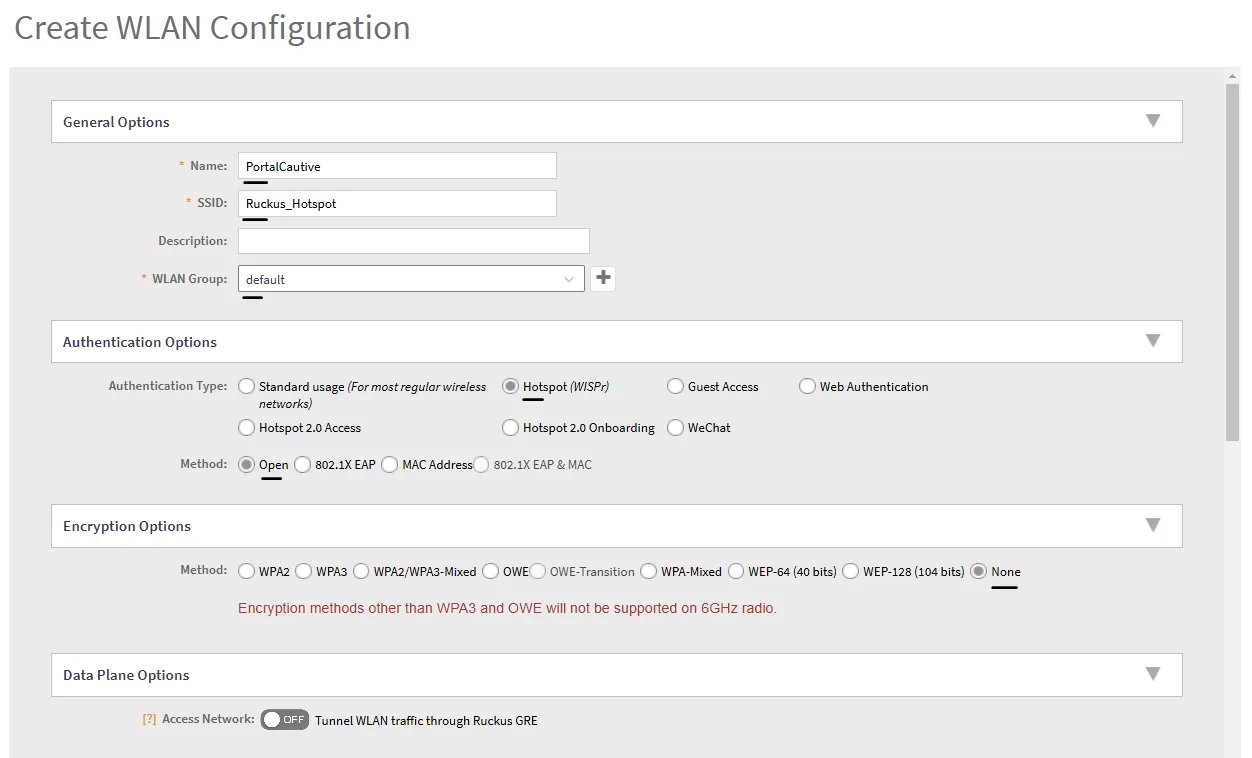Choose Guest Access authentication type

tap(676, 387)
